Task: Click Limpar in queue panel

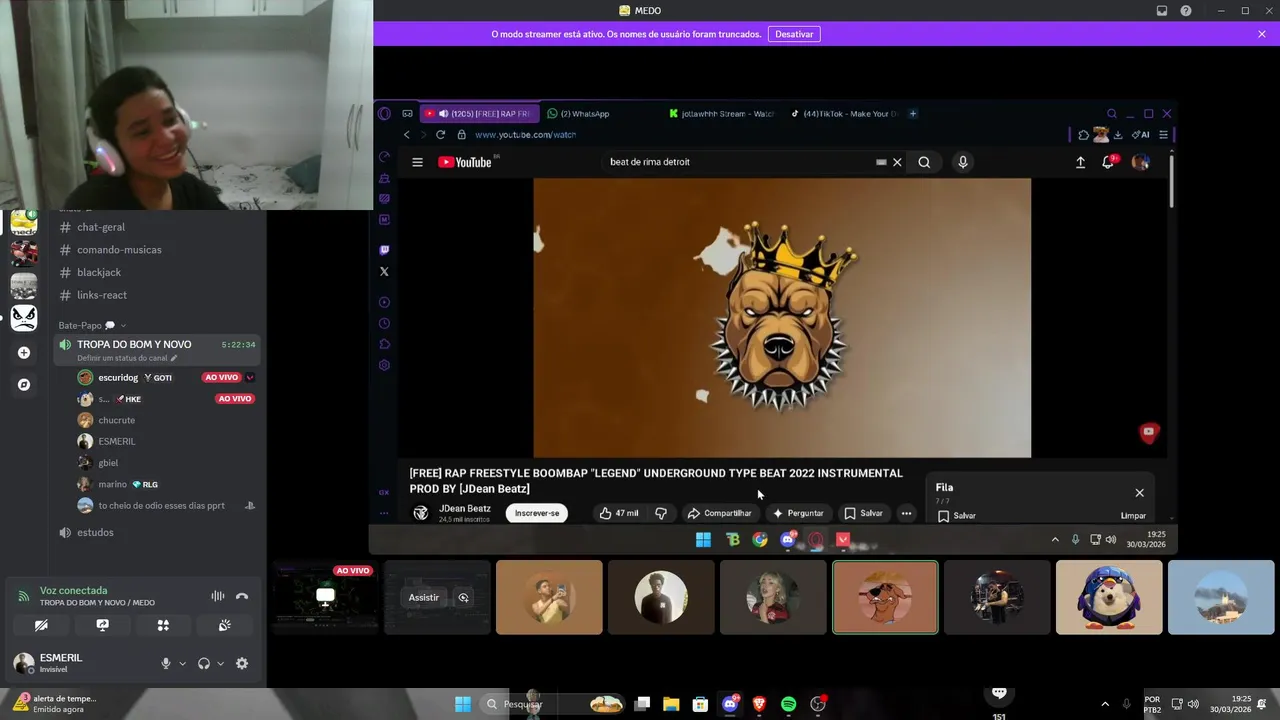Action: point(1133,516)
